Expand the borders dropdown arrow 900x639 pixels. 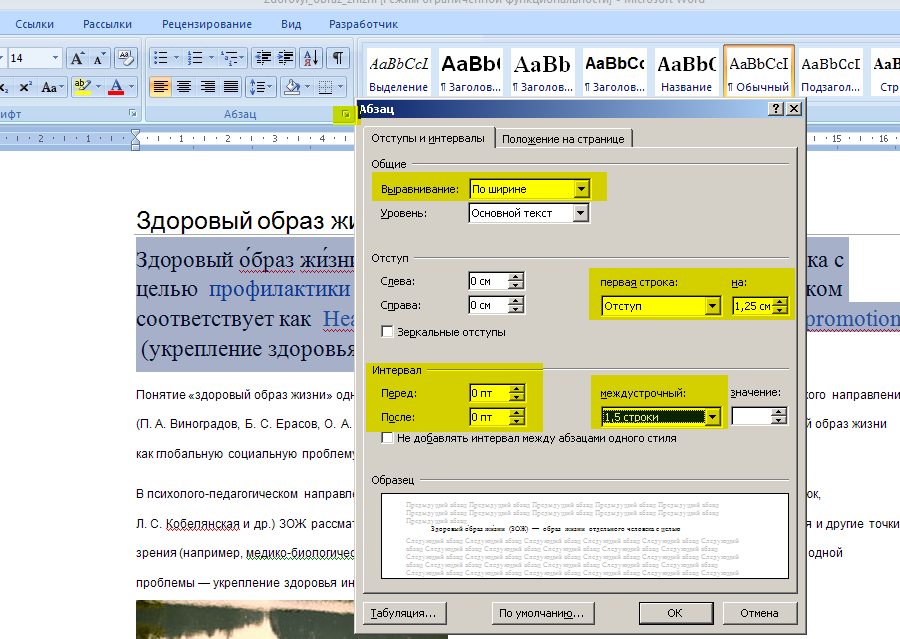click(x=340, y=87)
